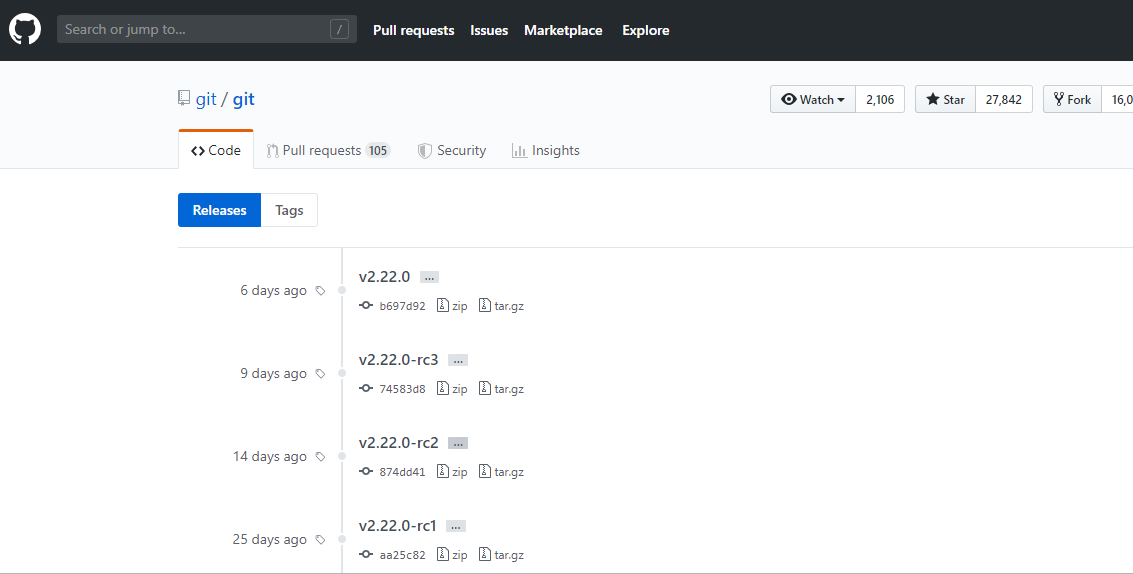
Task: Open the Watch dropdown menu
Action: (813, 99)
